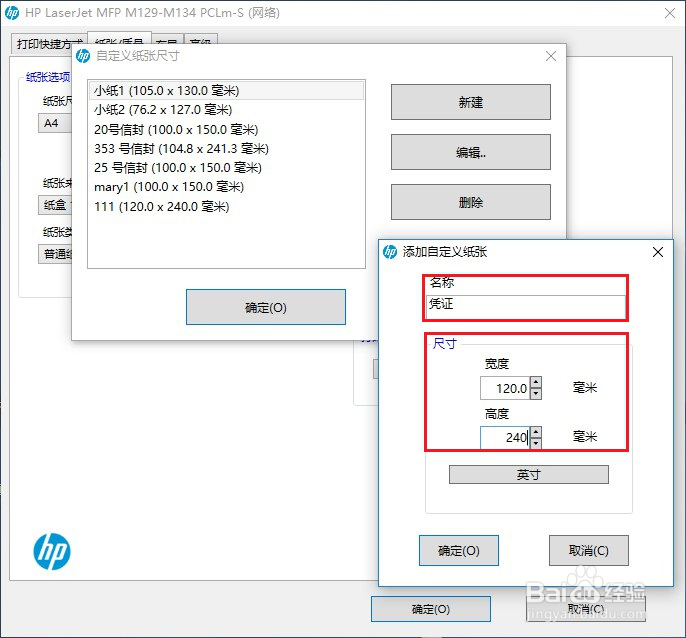Cancel the 添加自定义纸张 dialog with 取消(C)
Viewport: 686px width, 638px height.
(588, 550)
